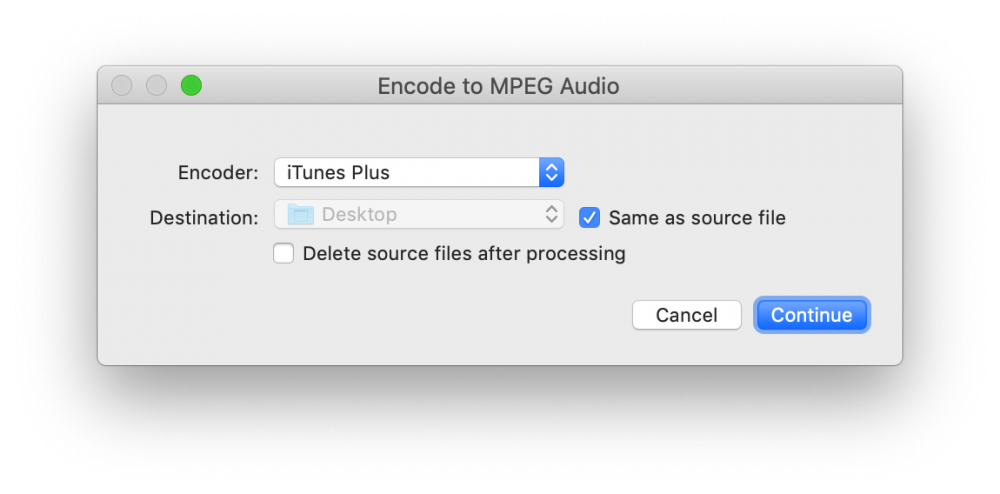Uncheck the Same as source file checkbox

[x=590, y=217]
